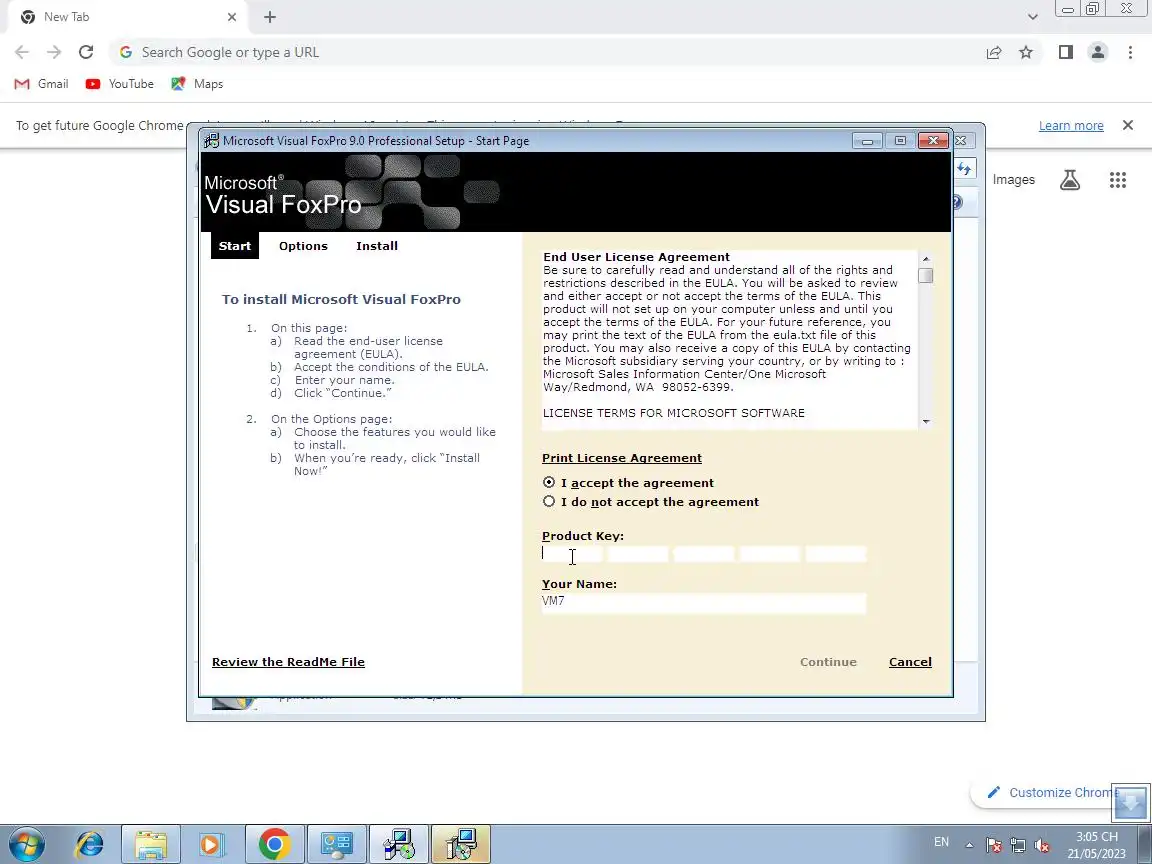This screenshot has width=1152, height=864.
Task: Open network tray icon
Action: pyautogui.click(x=1018, y=845)
